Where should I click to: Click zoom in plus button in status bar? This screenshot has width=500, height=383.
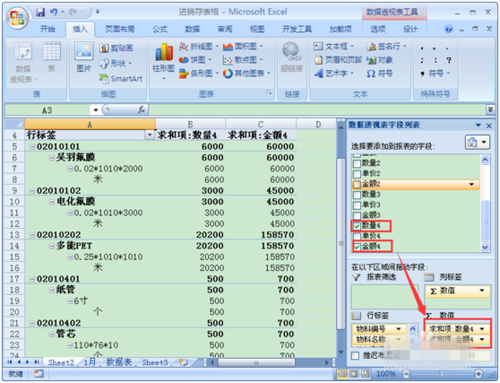478,374
